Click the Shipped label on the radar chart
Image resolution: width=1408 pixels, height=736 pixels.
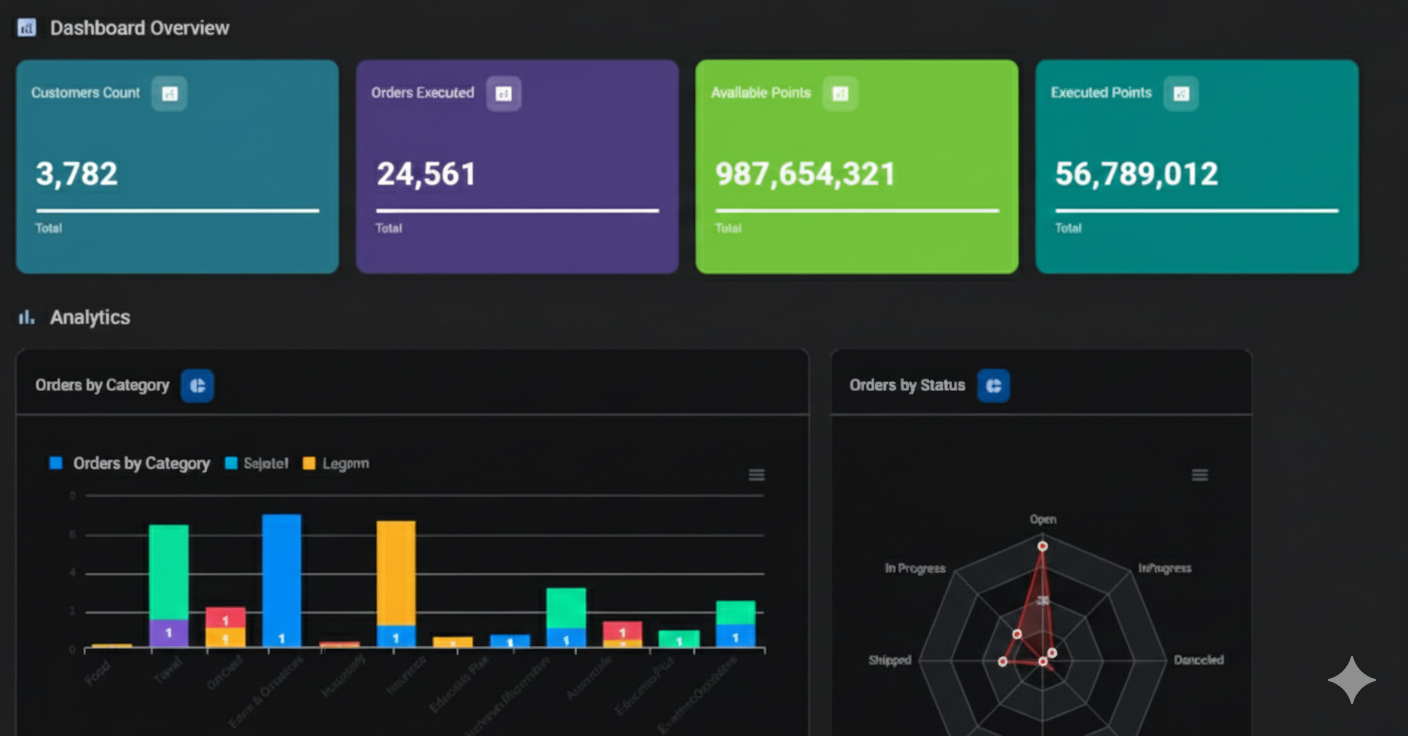click(890, 659)
